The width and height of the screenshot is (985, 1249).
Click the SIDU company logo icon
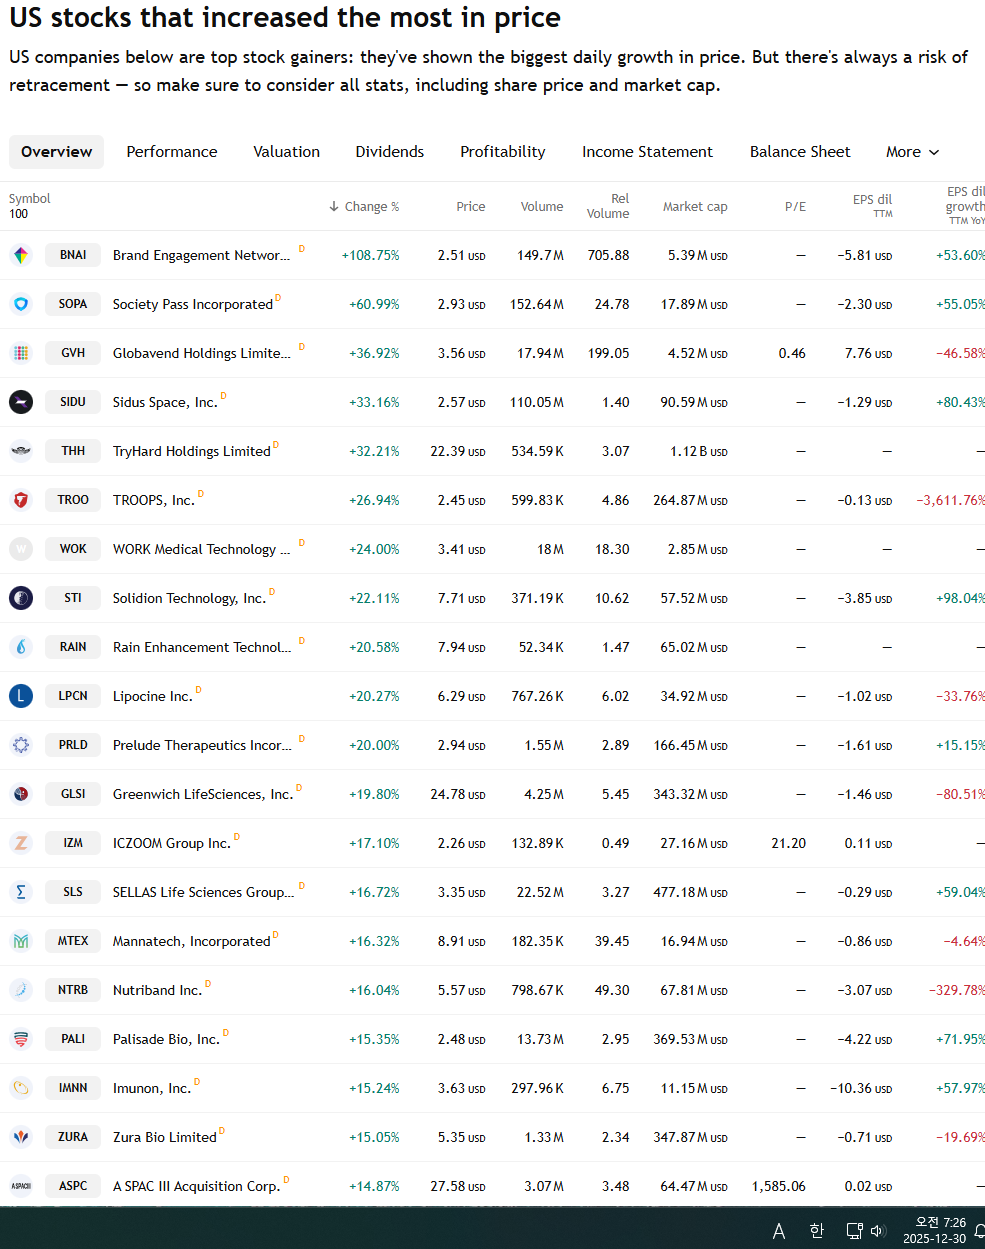click(21, 402)
